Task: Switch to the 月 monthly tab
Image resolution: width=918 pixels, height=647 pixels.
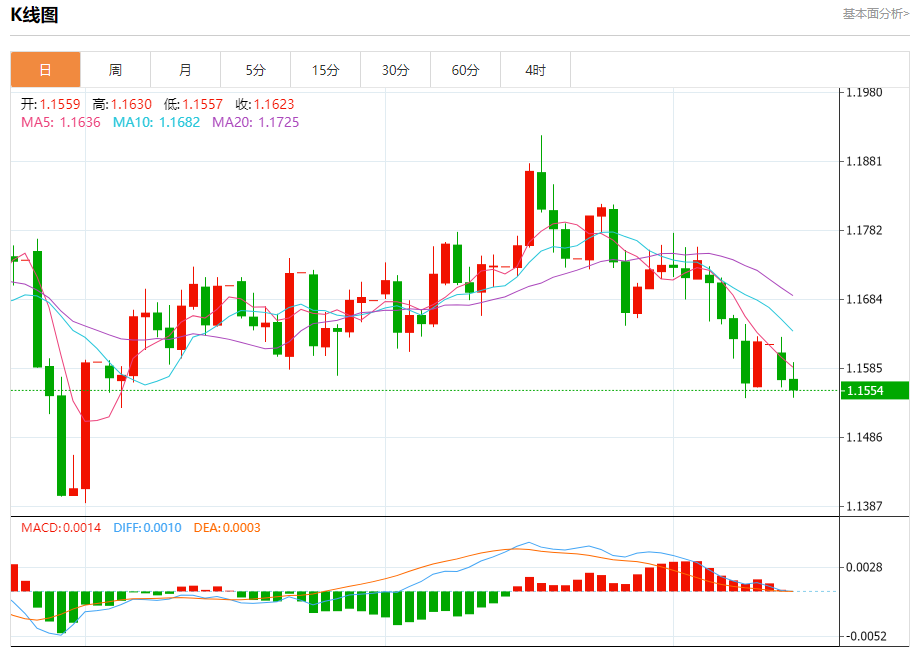Action: pyautogui.click(x=186, y=70)
